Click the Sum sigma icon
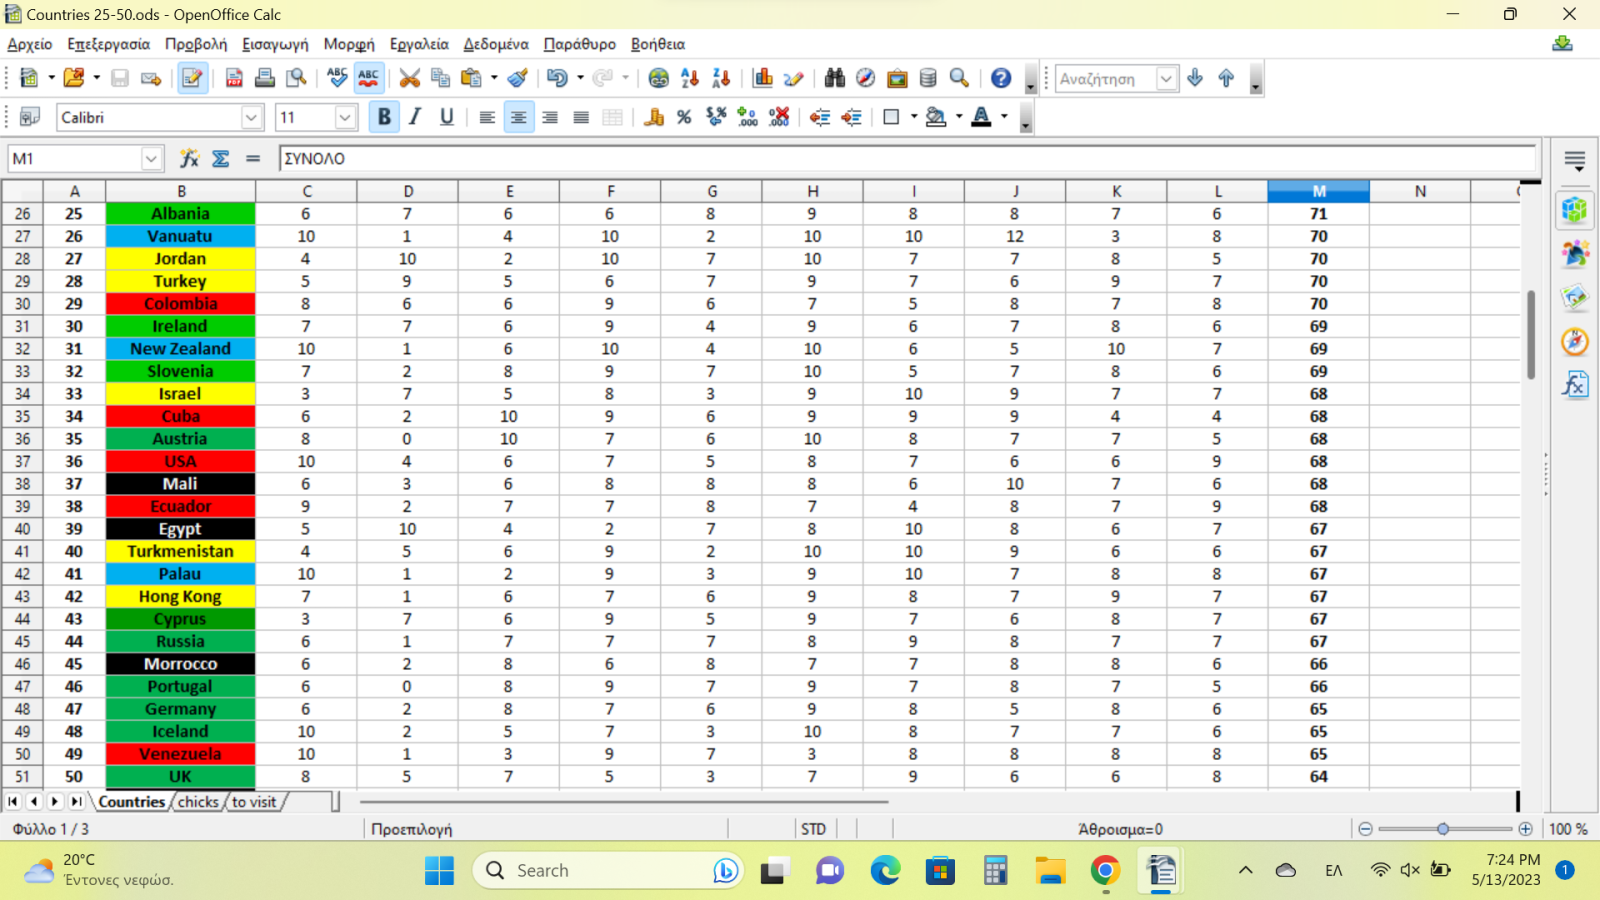The height and width of the screenshot is (900, 1600). (221, 158)
